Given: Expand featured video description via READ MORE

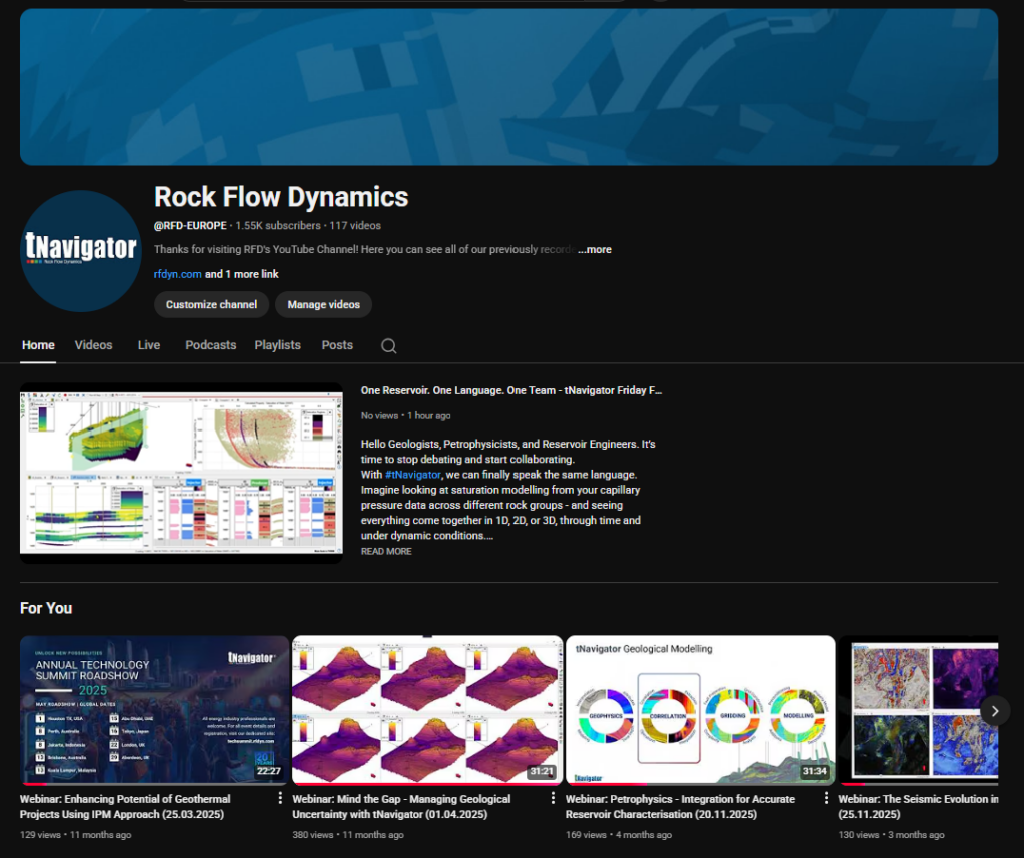Looking at the screenshot, I should pos(386,551).
